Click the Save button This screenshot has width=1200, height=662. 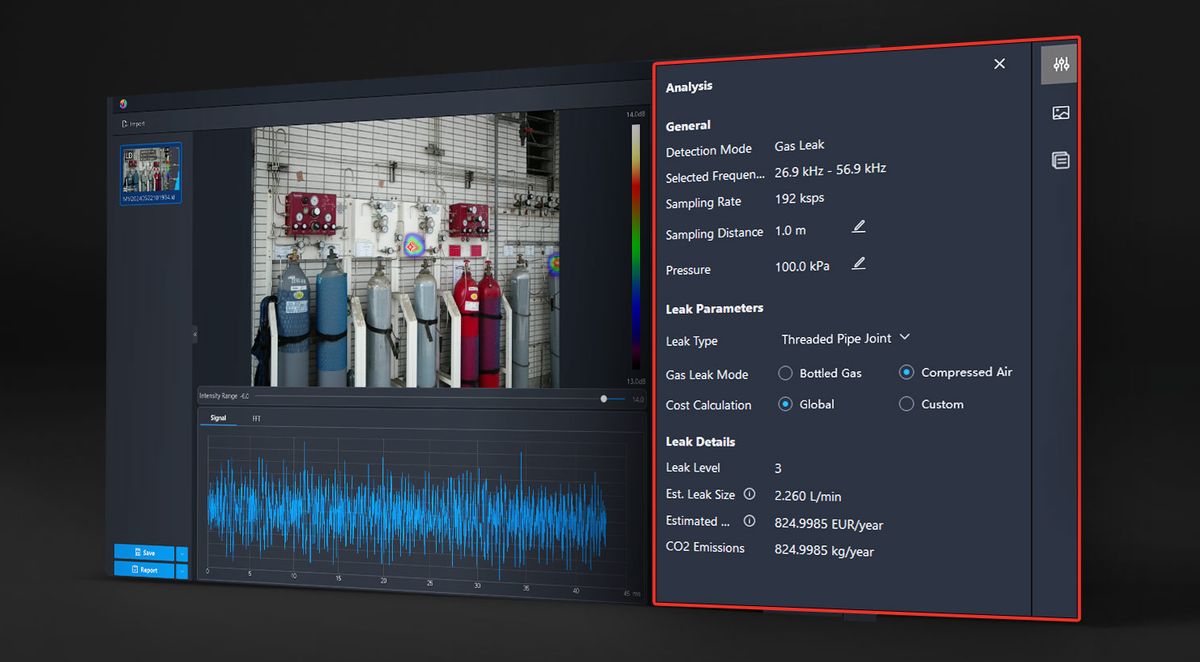point(144,553)
